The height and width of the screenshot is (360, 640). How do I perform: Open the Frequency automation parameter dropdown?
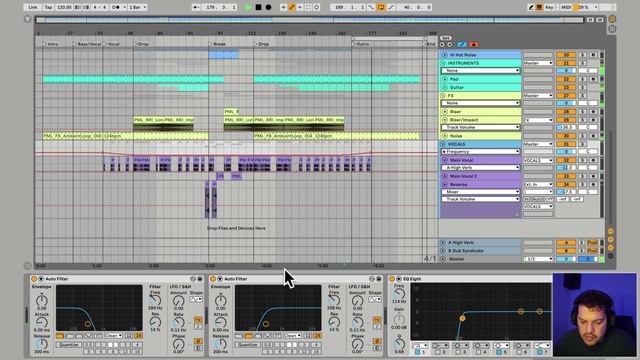pyautogui.click(x=480, y=152)
